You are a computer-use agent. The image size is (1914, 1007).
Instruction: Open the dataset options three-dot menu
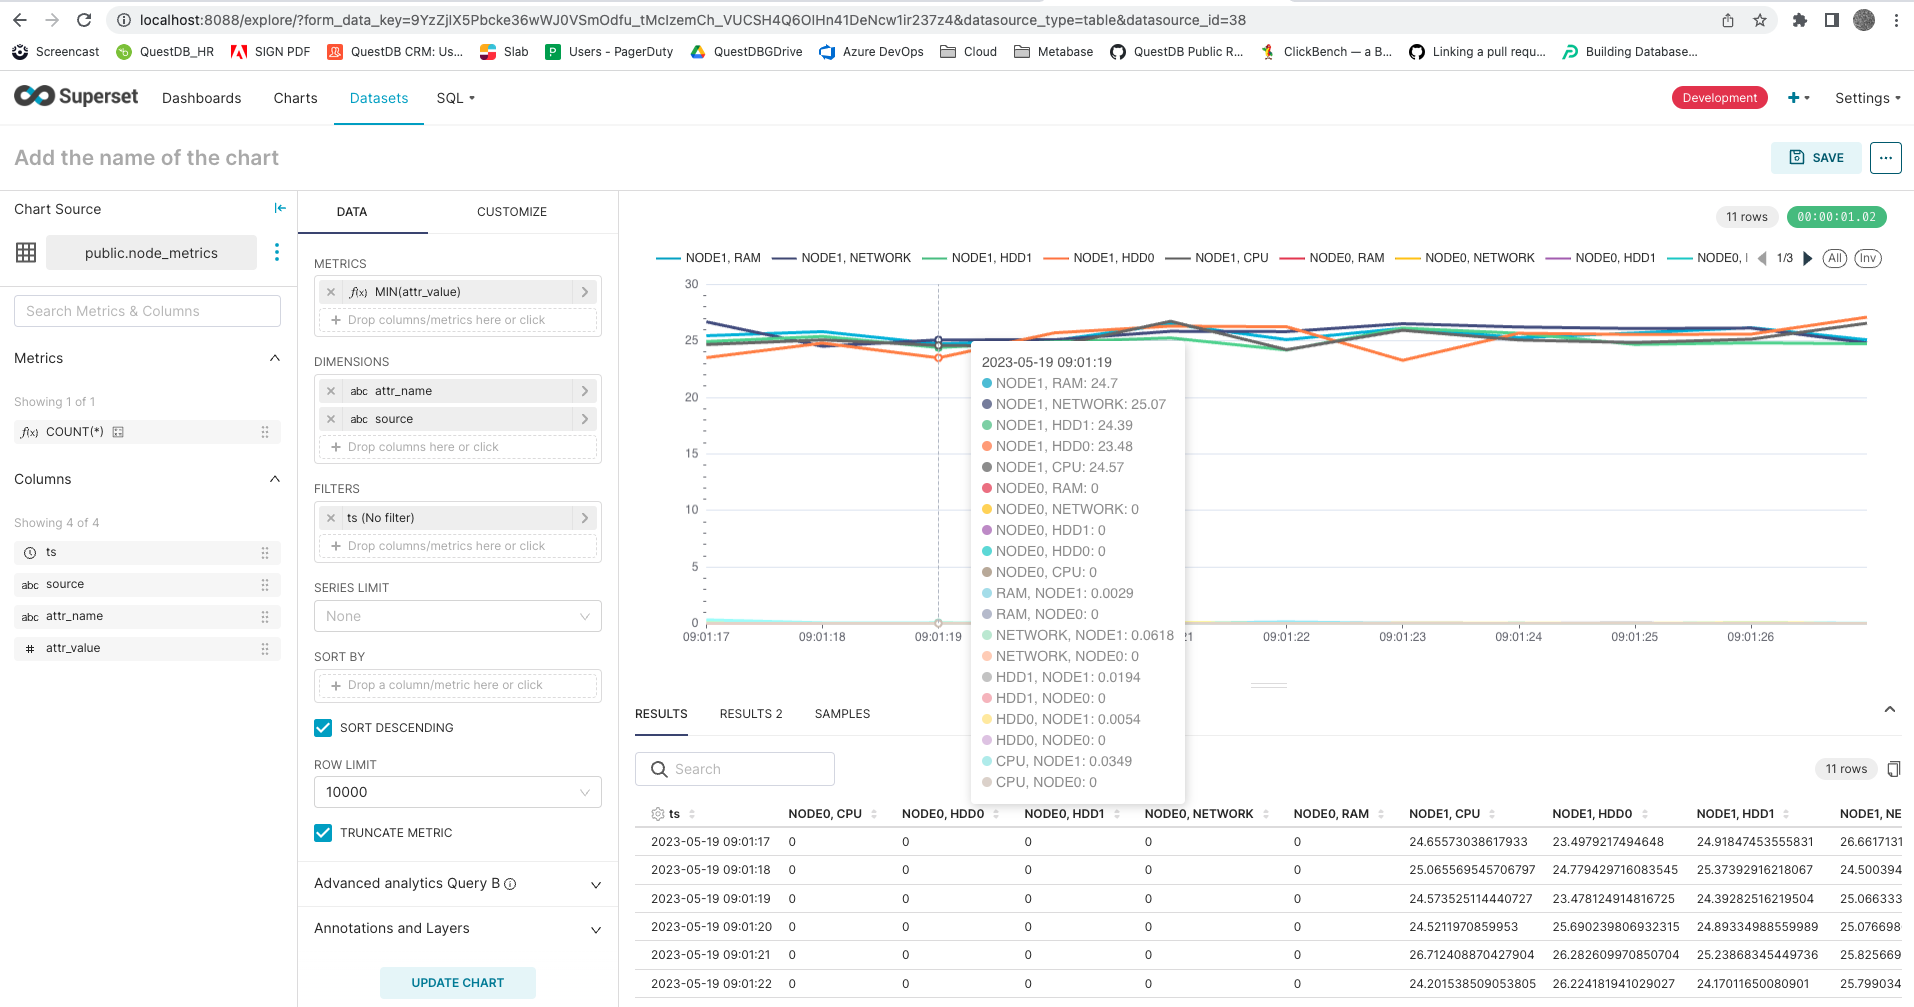tap(277, 252)
